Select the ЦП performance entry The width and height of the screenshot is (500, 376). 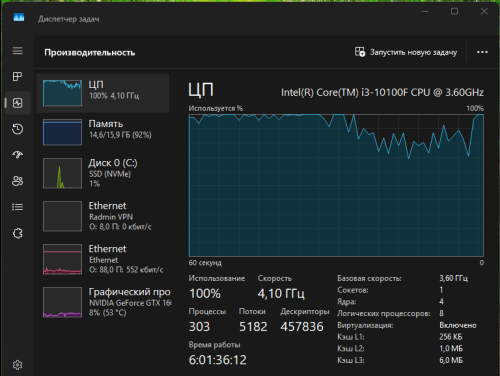click(x=103, y=93)
